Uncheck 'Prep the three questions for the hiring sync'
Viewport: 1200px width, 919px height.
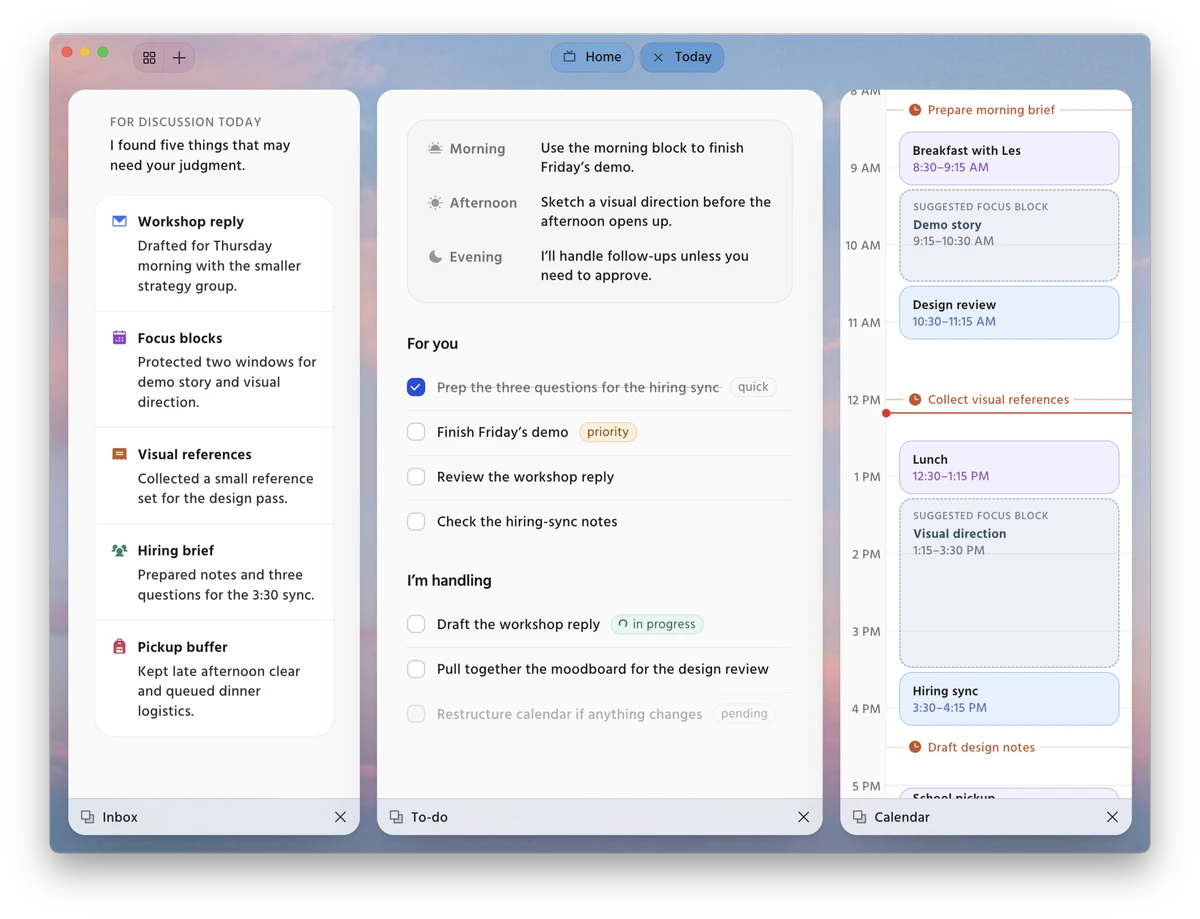click(x=416, y=387)
